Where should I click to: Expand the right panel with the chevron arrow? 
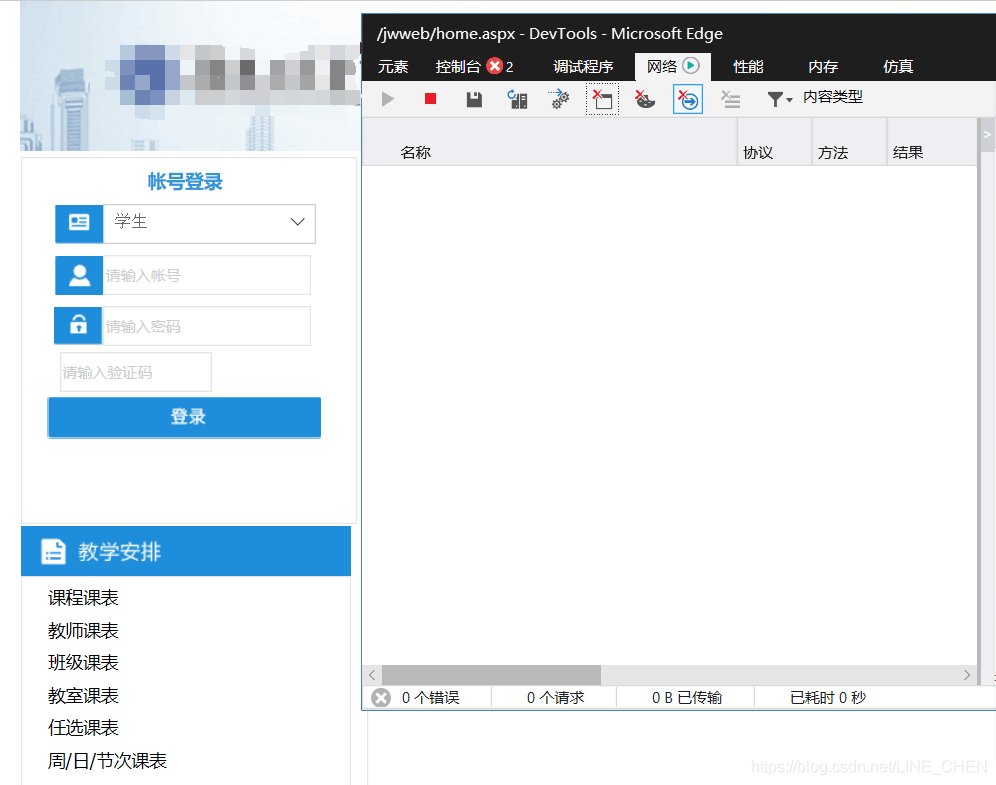pyautogui.click(x=985, y=133)
